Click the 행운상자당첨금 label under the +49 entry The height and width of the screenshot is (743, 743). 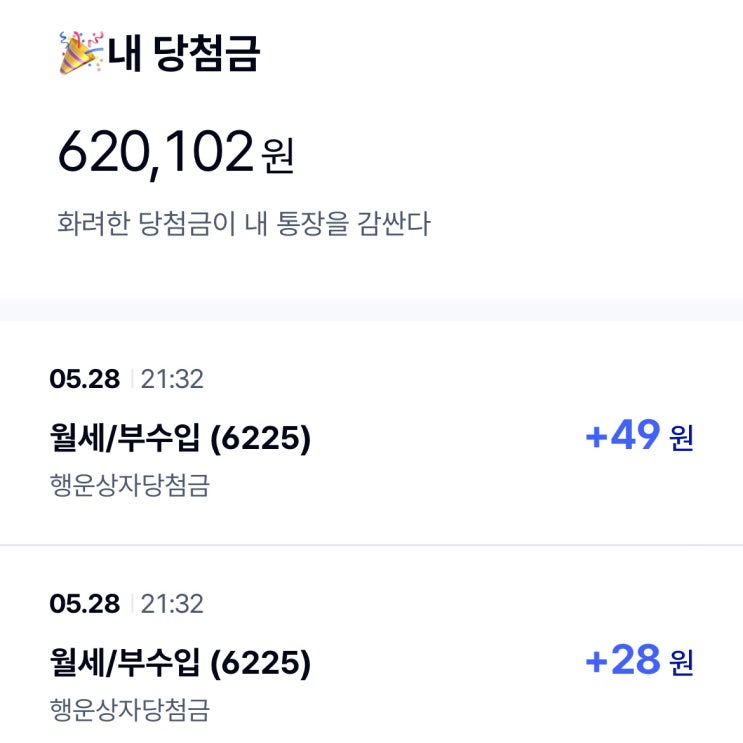[x=130, y=486]
